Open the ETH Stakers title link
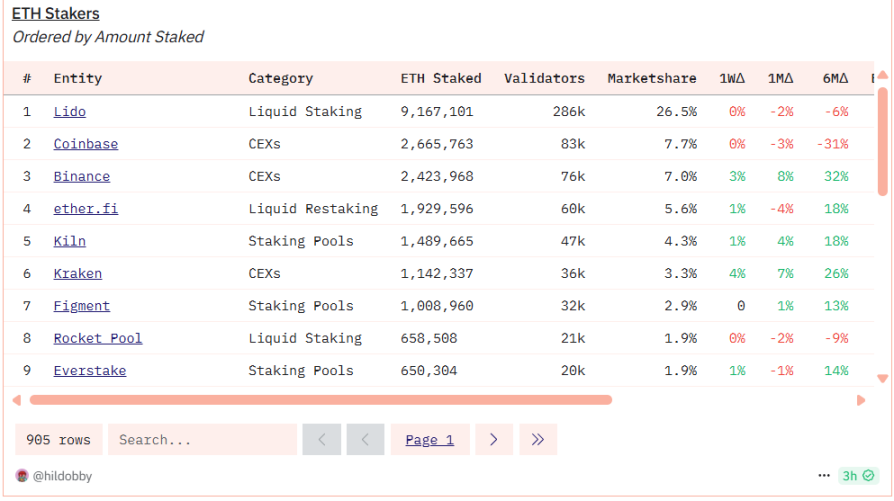This screenshot has width=894, height=501. (55, 14)
